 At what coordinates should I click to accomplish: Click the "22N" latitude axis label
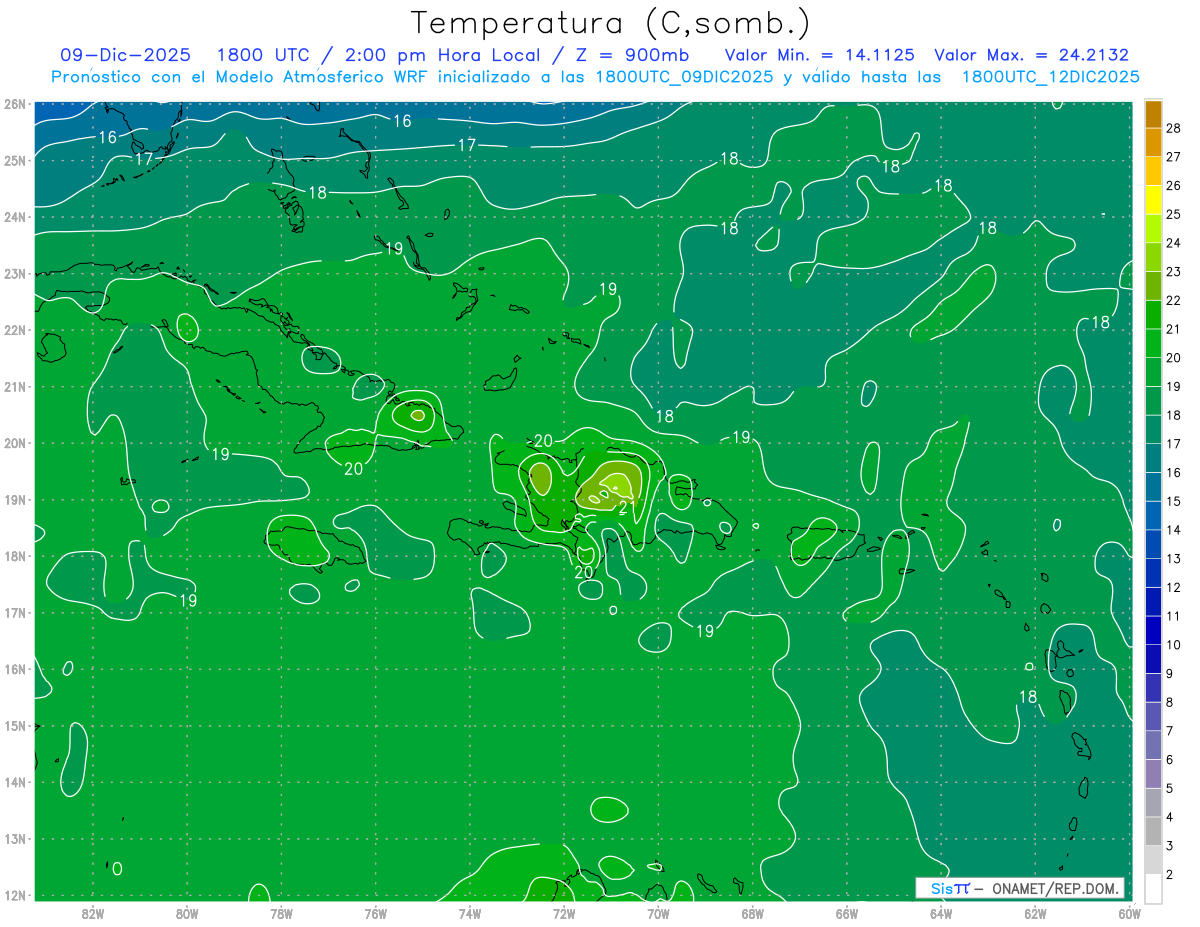(15, 330)
